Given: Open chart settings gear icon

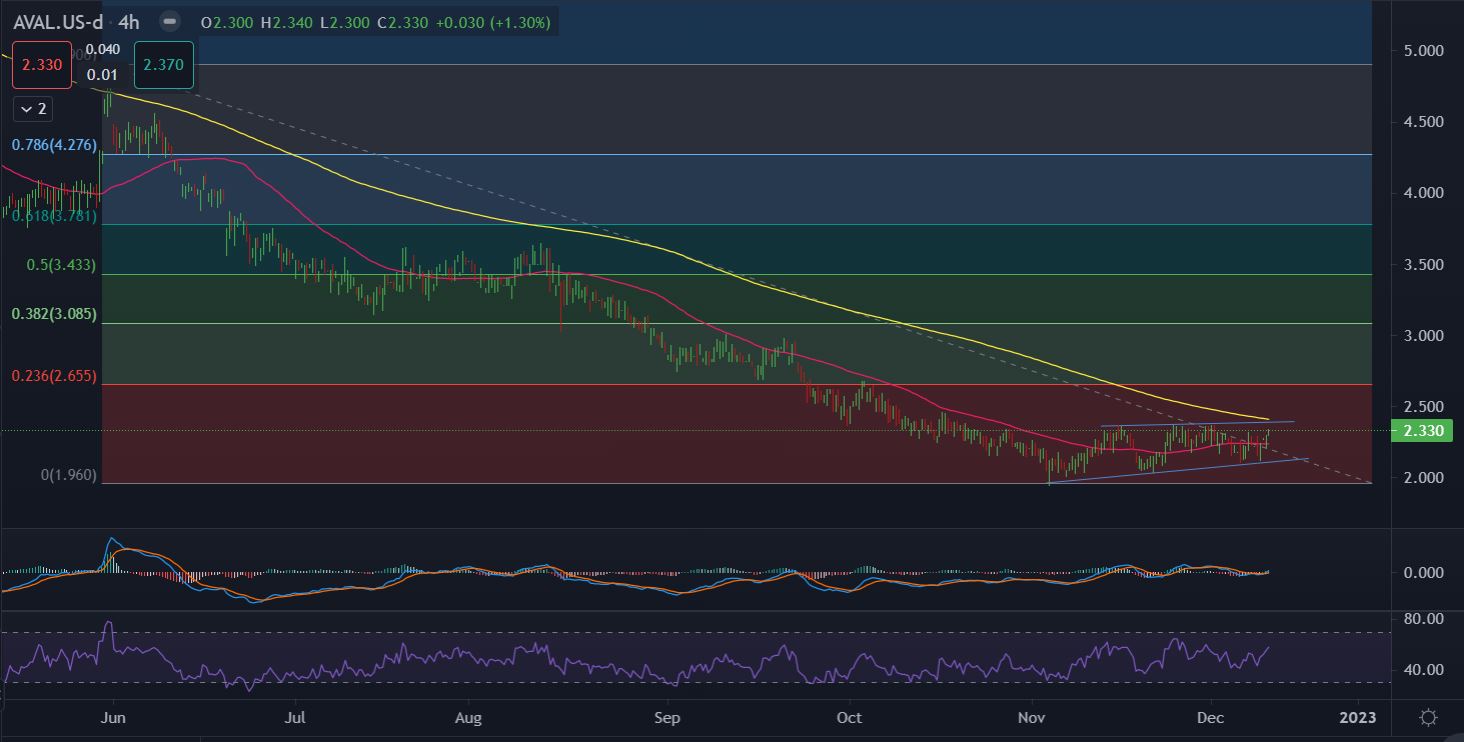Looking at the screenshot, I should (1428, 717).
